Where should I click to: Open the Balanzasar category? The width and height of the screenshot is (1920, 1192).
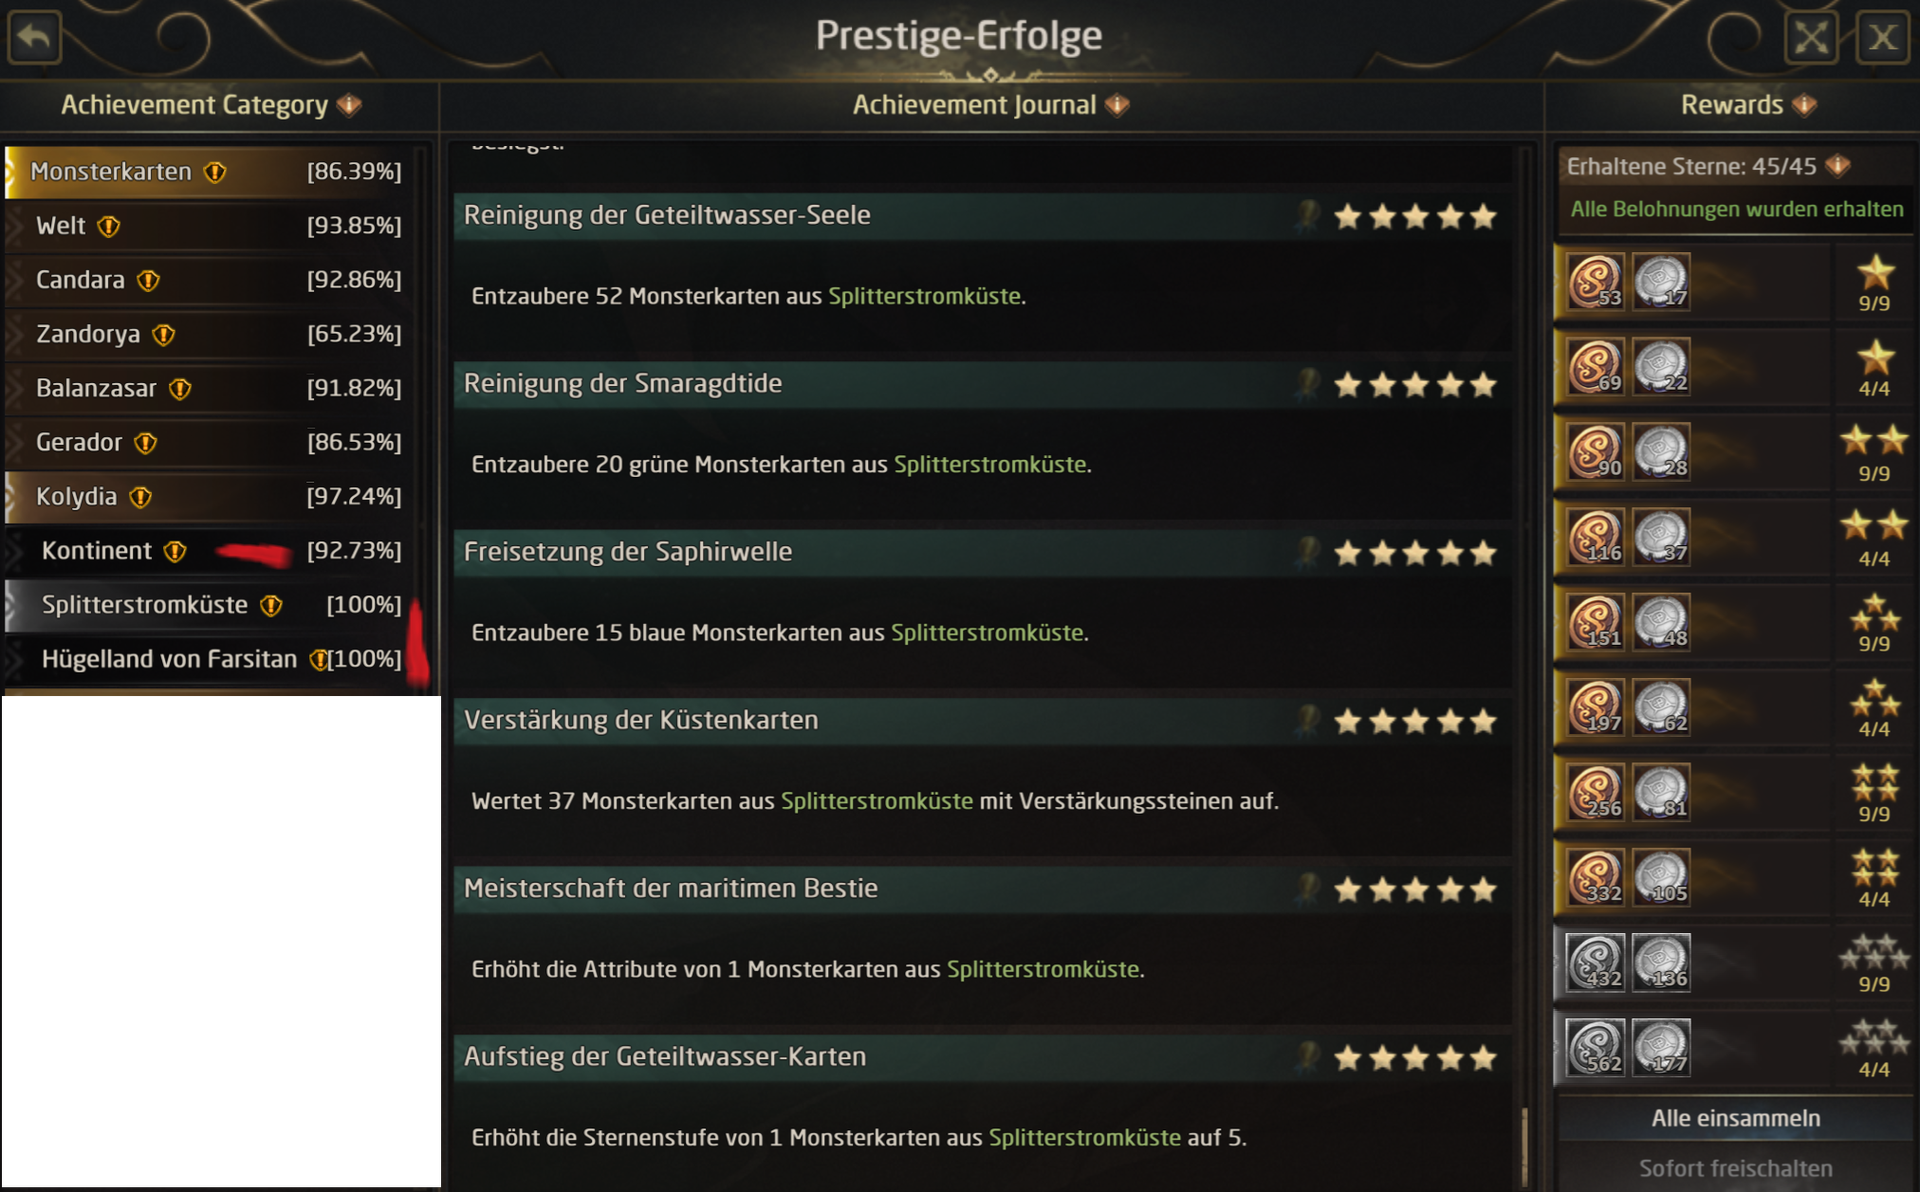click(96, 388)
